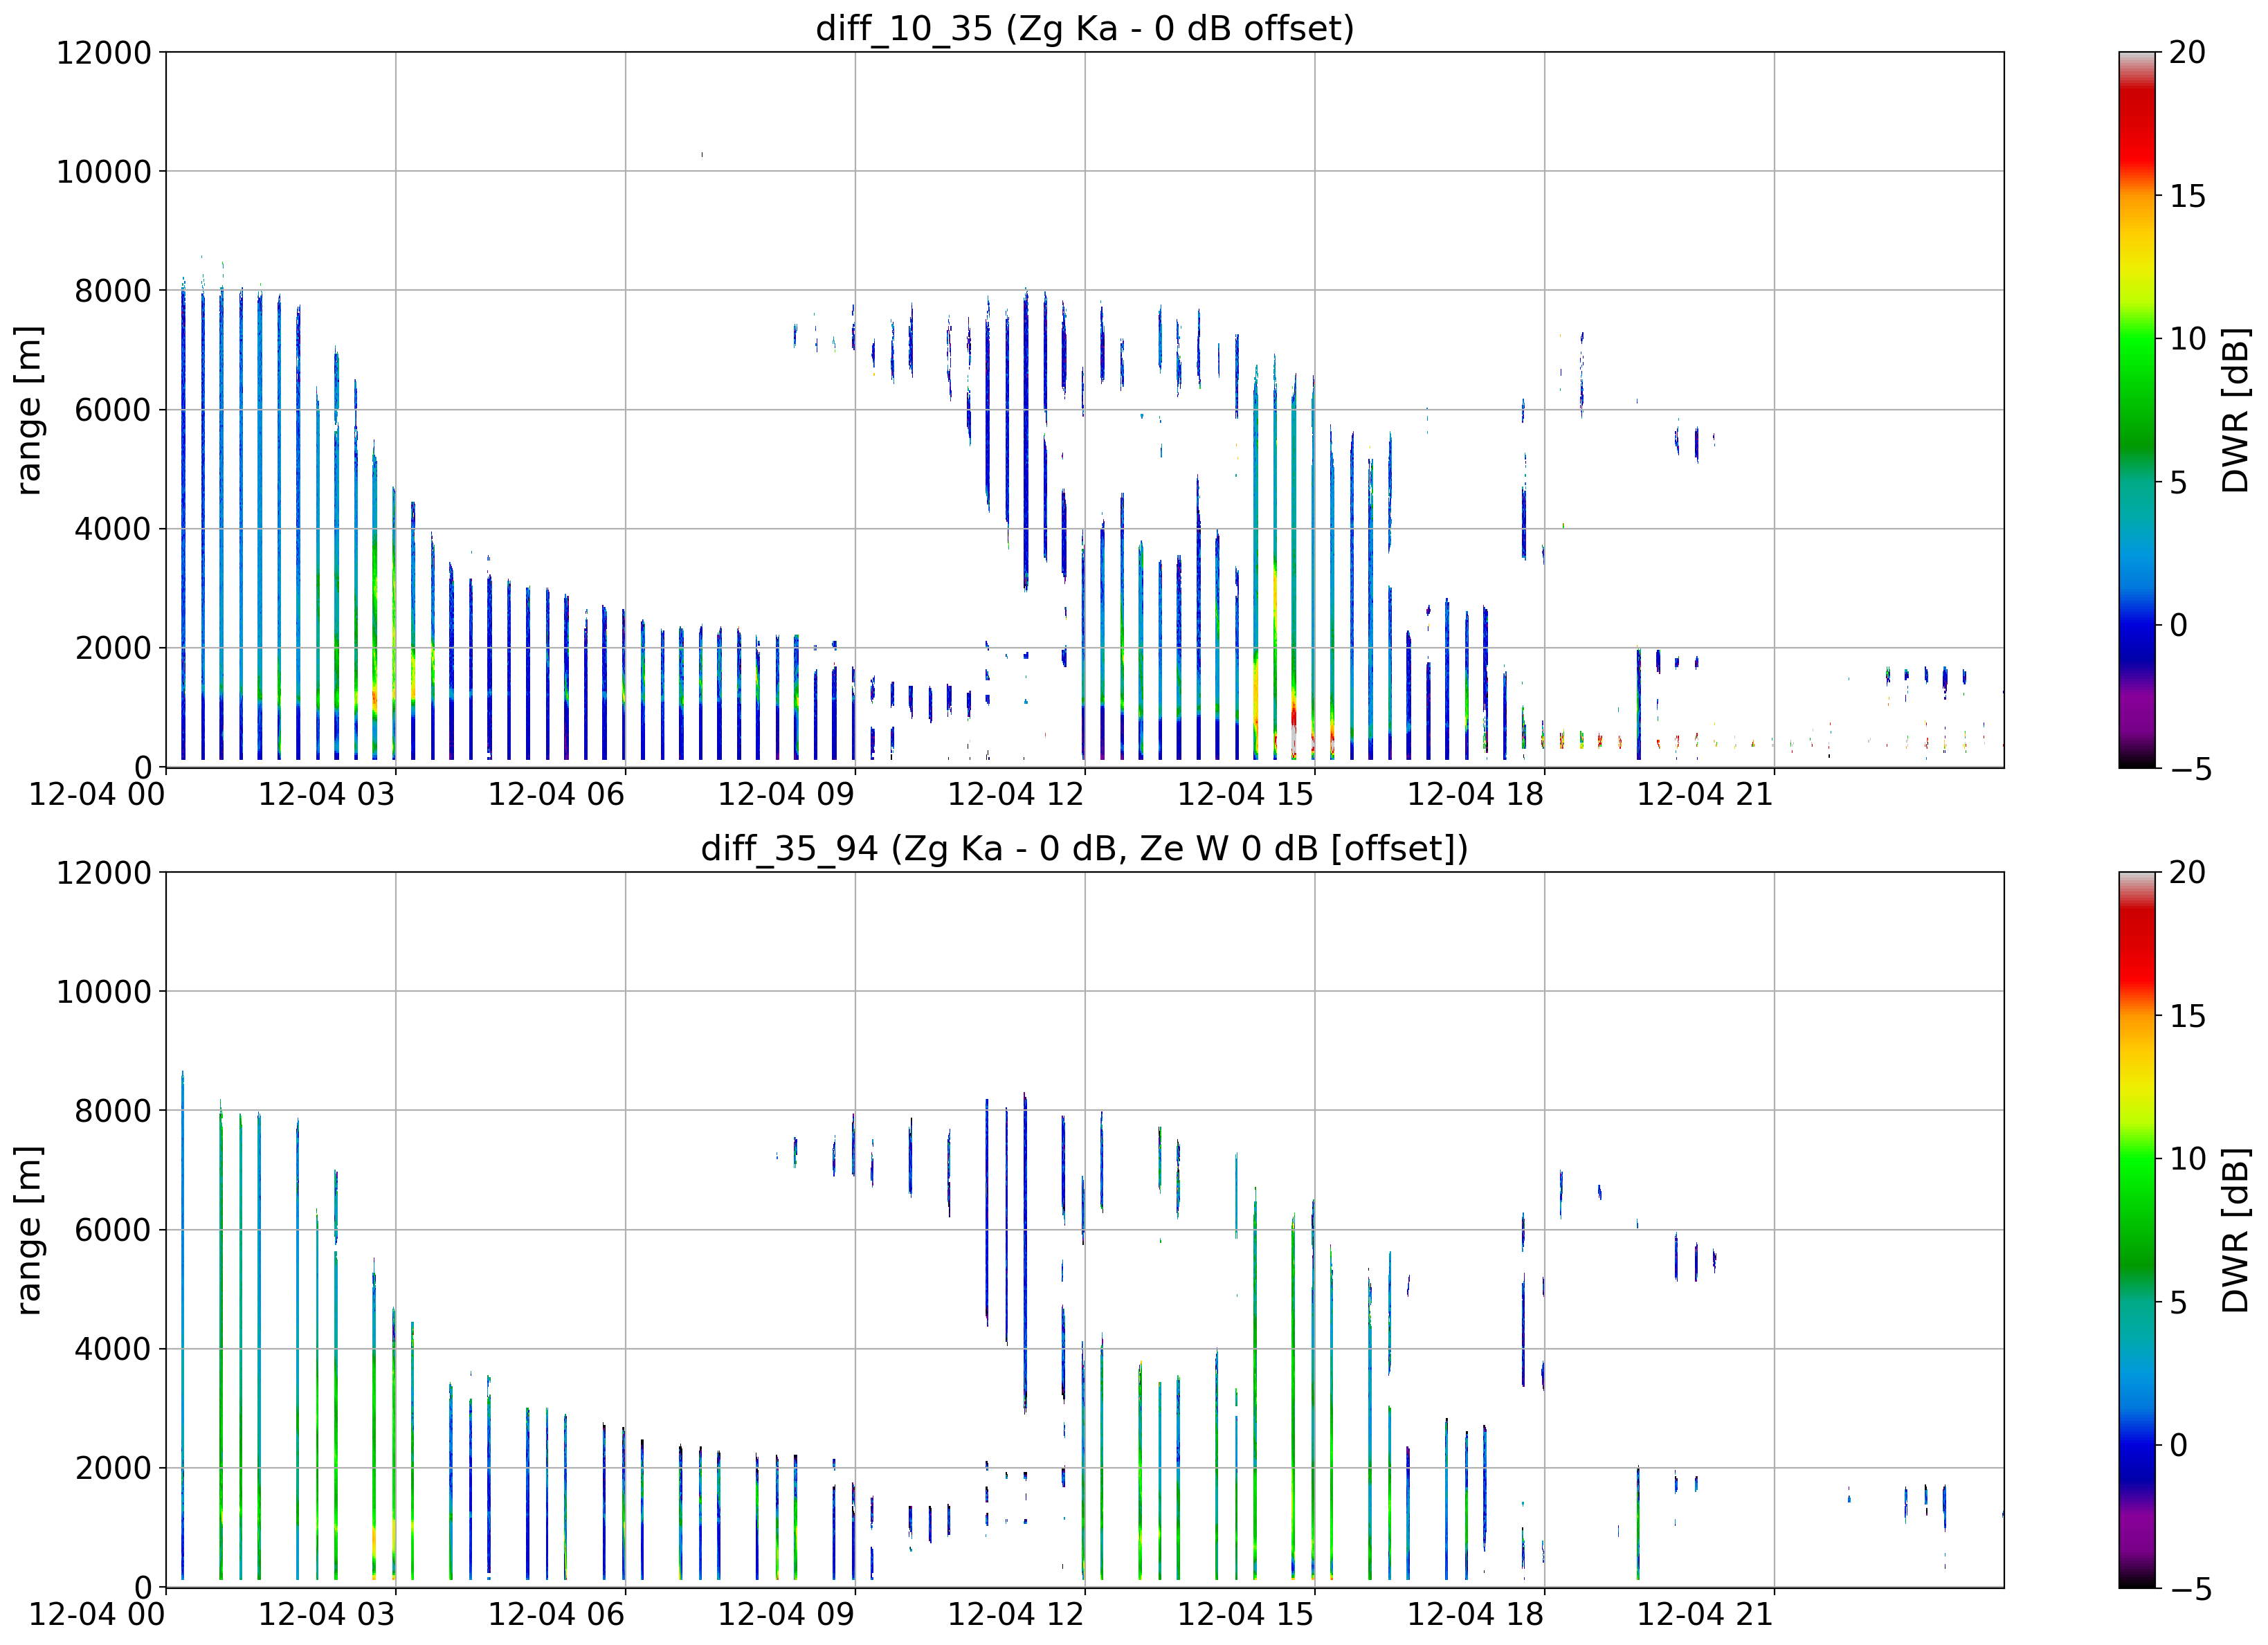The height and width of the screenshot is (1645, 2268).
Task: Click the "10000" y-tick of the diff_35_94 plot
Action: tap(104, 992)
